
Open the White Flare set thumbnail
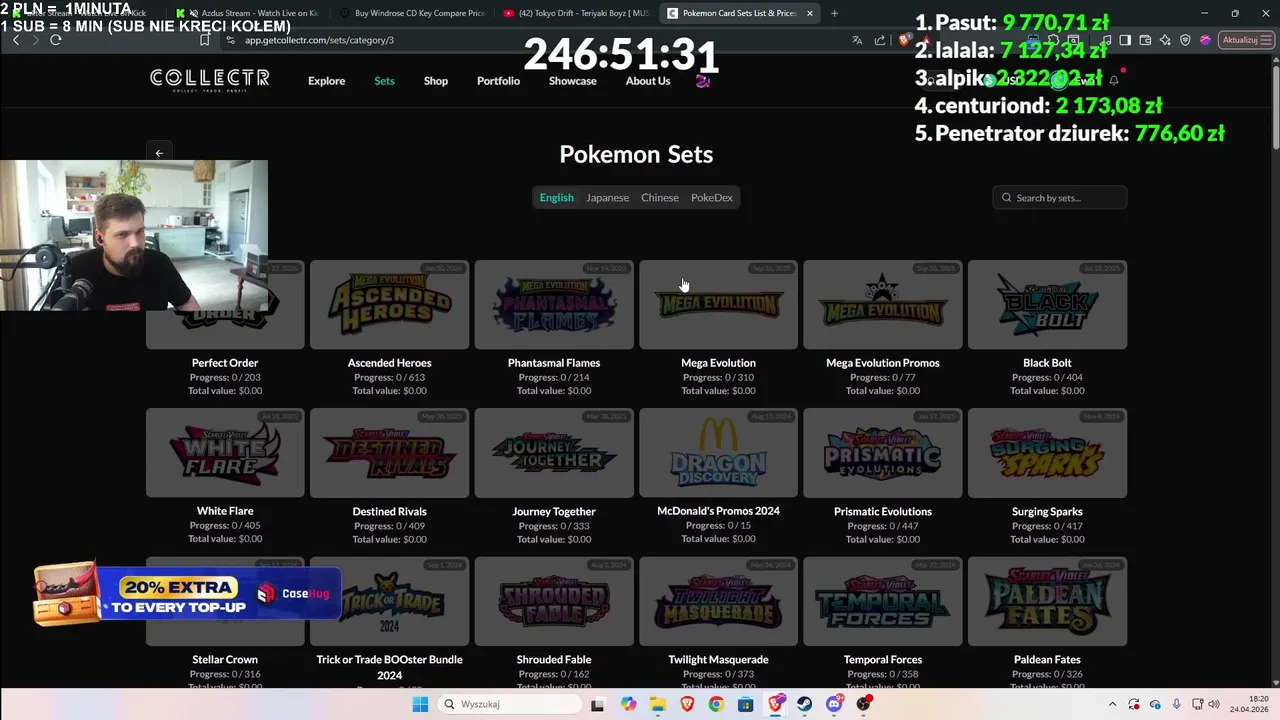pyautogui.click(x=225, y=453)
